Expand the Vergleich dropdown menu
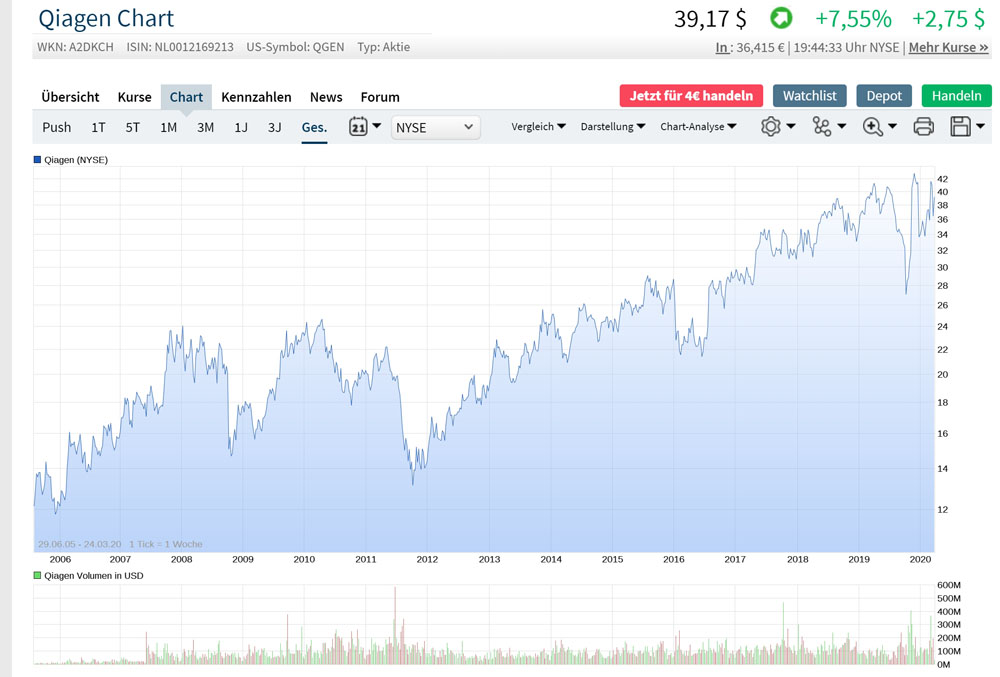The image size is (1000, 677). (538, 127)
